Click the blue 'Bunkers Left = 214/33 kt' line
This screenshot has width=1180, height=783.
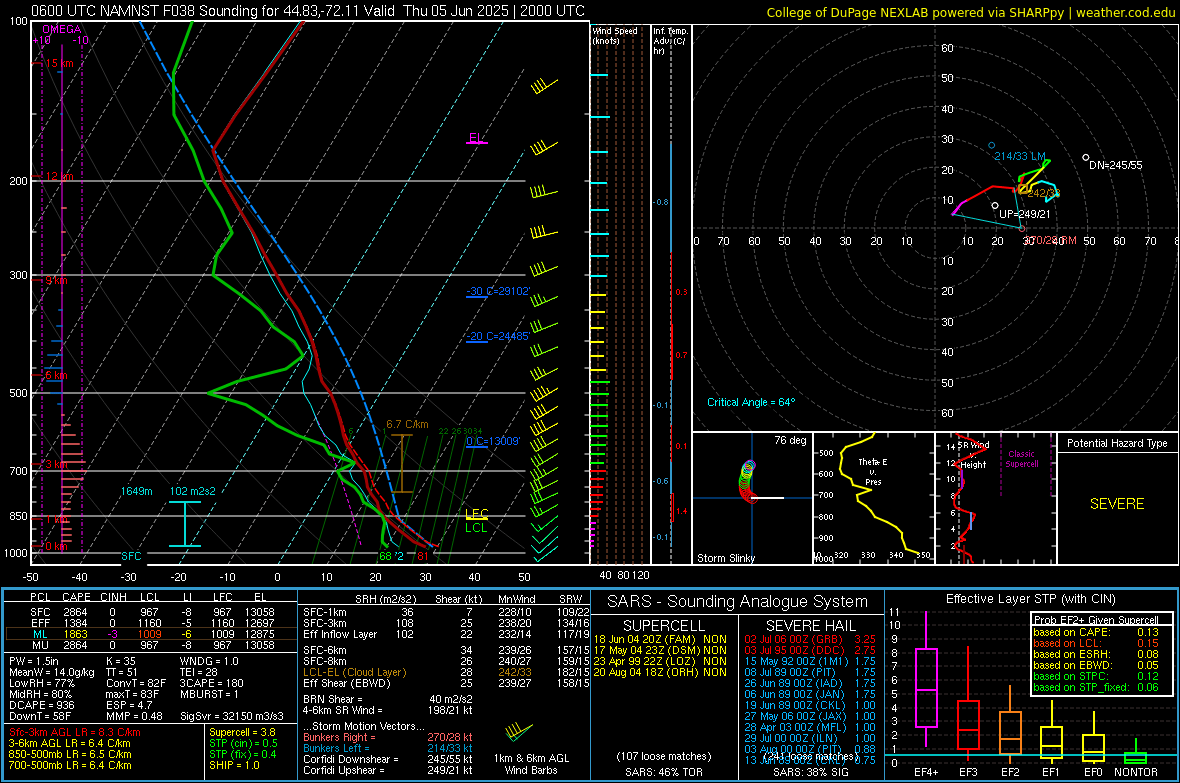388,748
